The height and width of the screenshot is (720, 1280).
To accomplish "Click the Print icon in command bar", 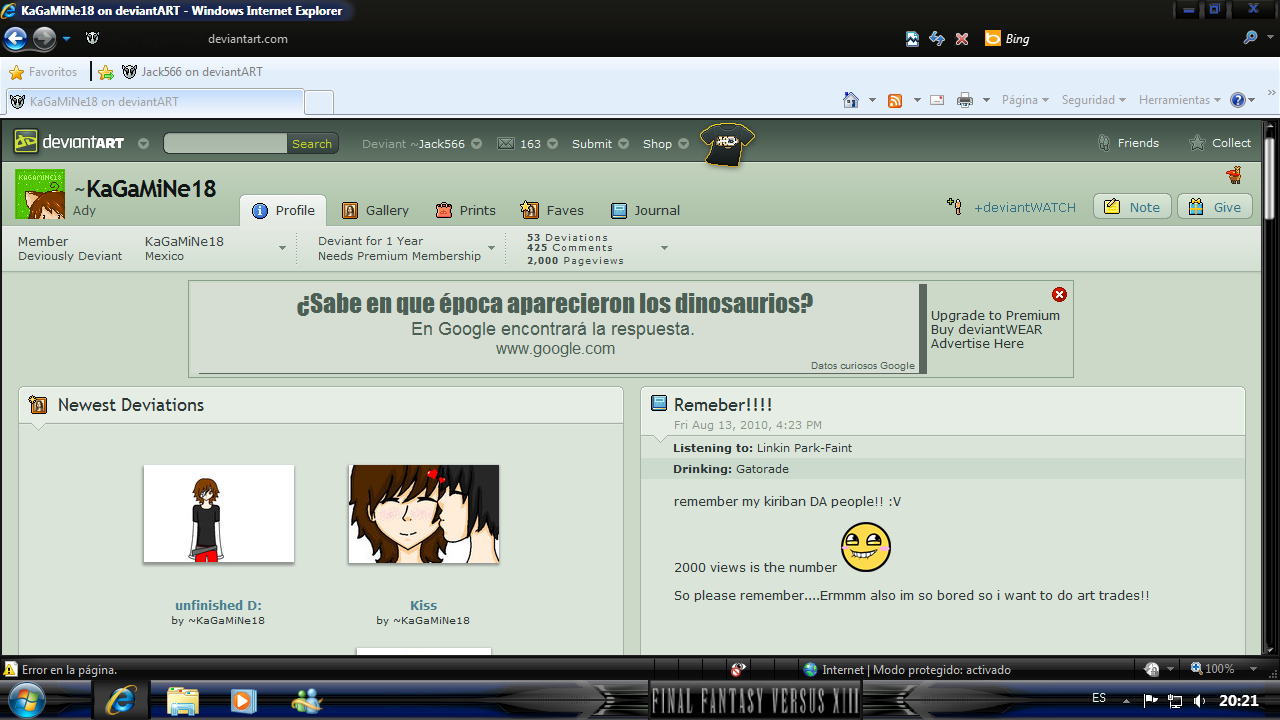I will click(965, 100).
